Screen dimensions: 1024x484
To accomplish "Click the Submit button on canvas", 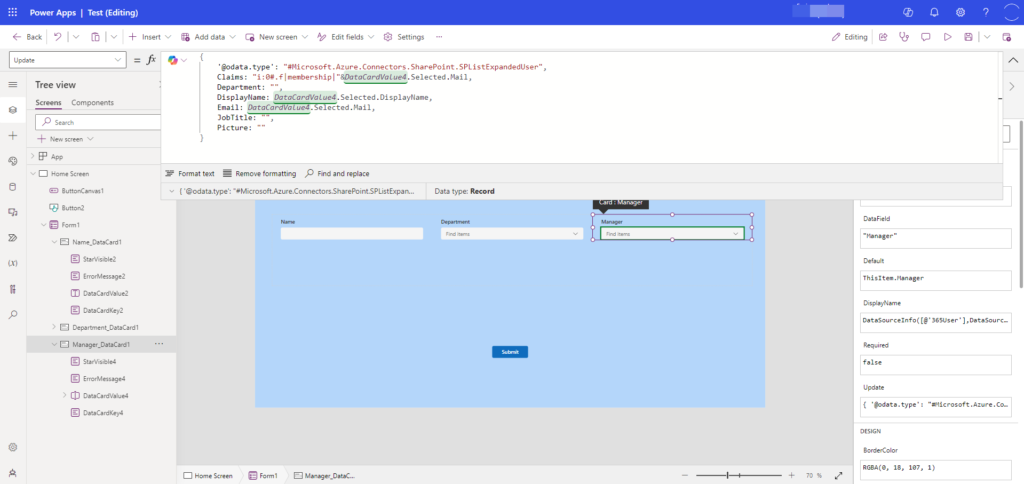I will click(x=509, y=352).
